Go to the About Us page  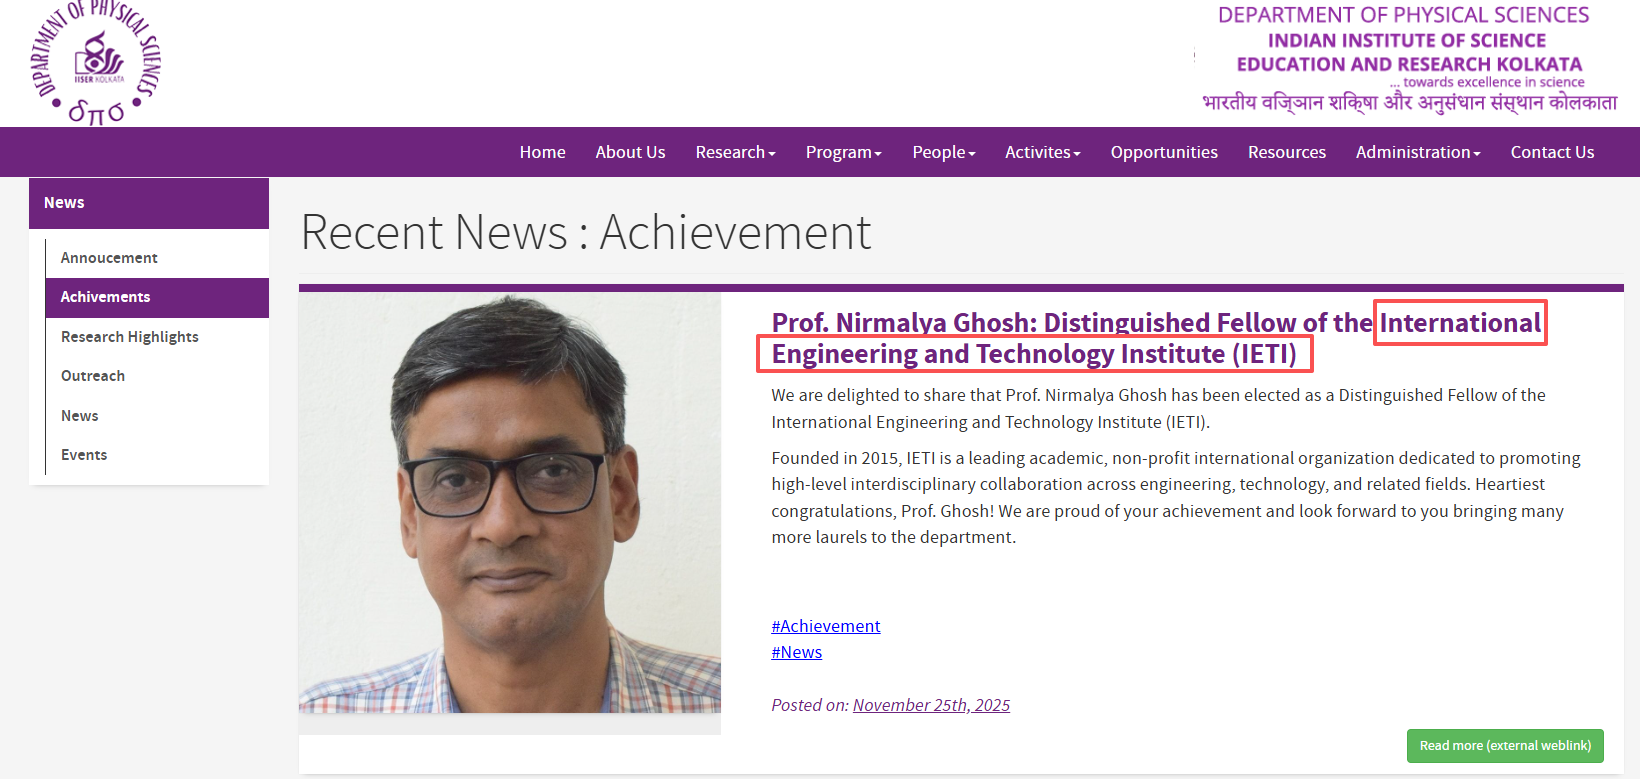point(630,152)
